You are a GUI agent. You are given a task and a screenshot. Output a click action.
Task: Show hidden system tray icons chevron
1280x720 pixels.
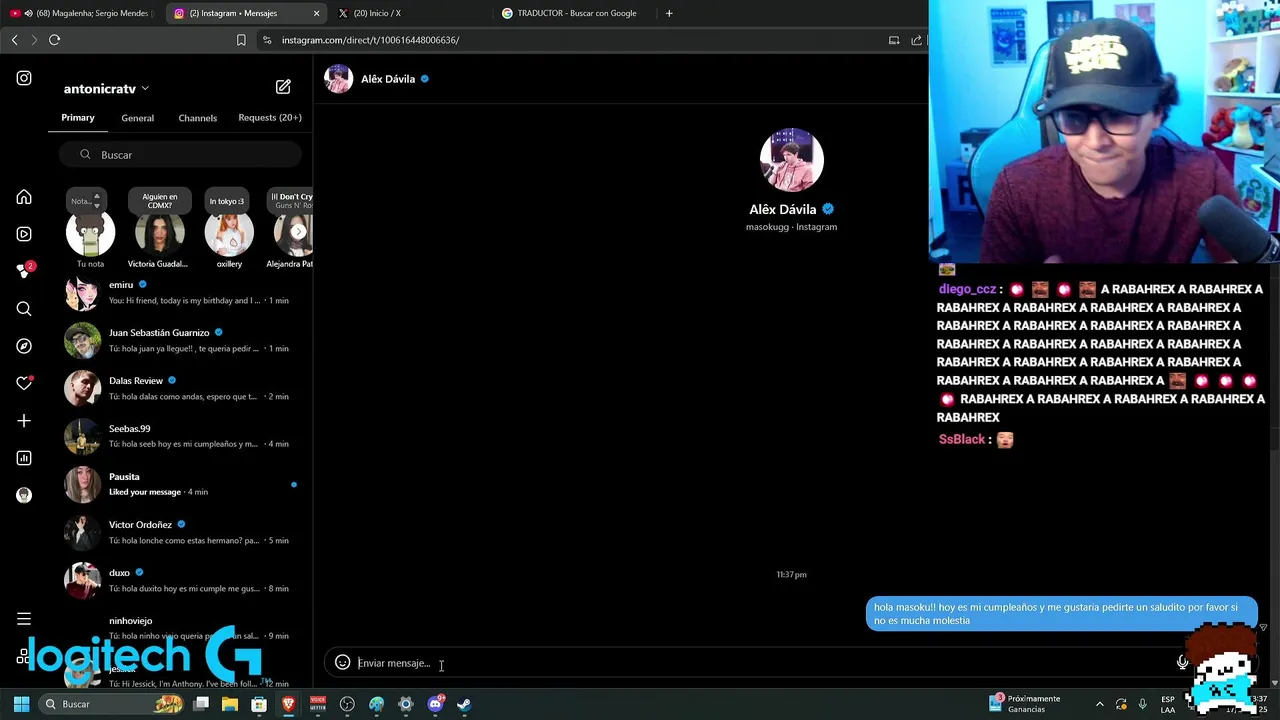pyautogui.click(x=1100, y=704)
